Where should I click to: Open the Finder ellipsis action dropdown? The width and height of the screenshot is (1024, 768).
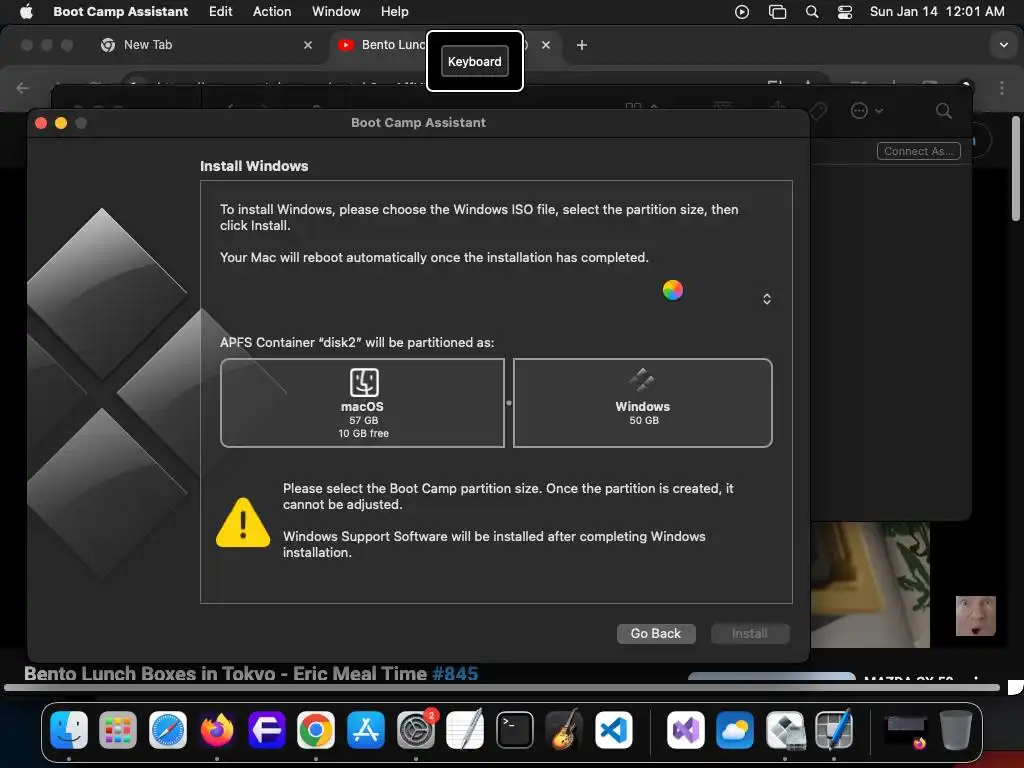[x=867, y=110]
